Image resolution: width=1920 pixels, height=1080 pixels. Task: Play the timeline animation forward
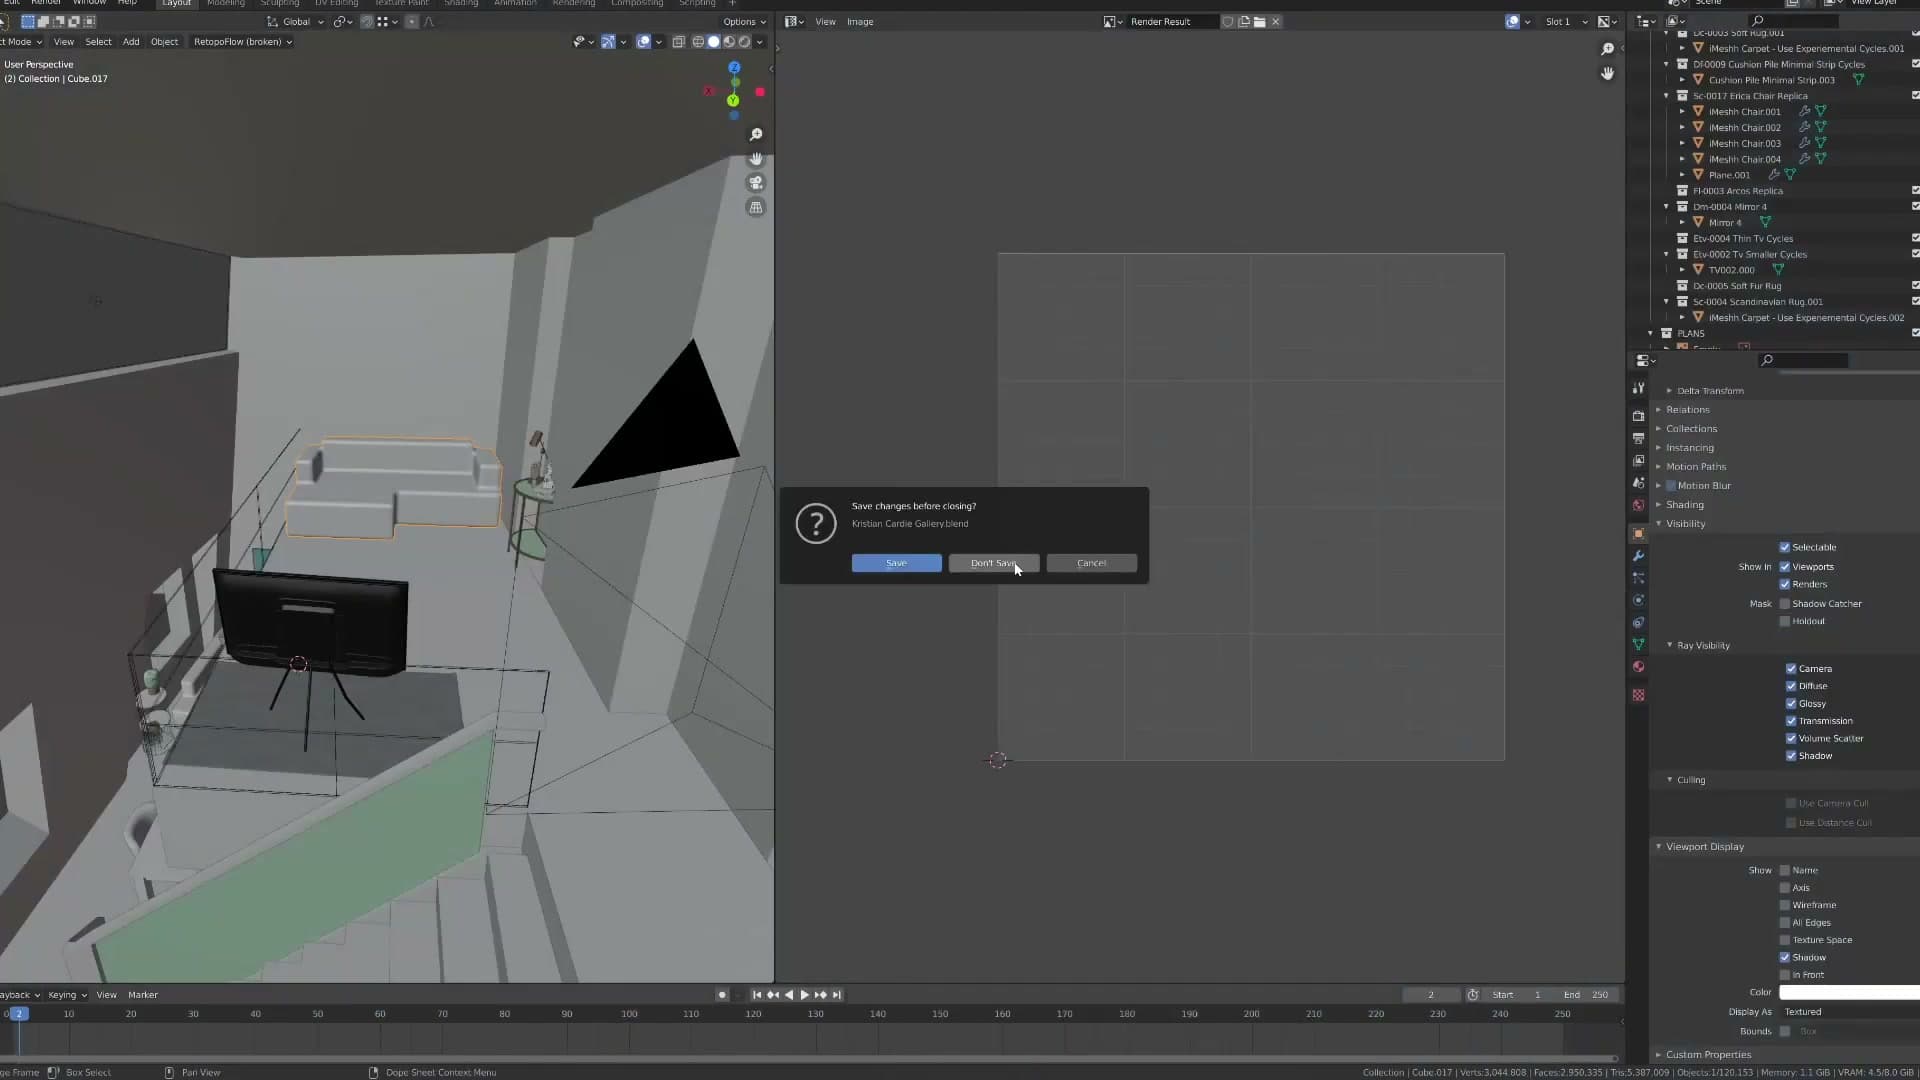[805, 995]
